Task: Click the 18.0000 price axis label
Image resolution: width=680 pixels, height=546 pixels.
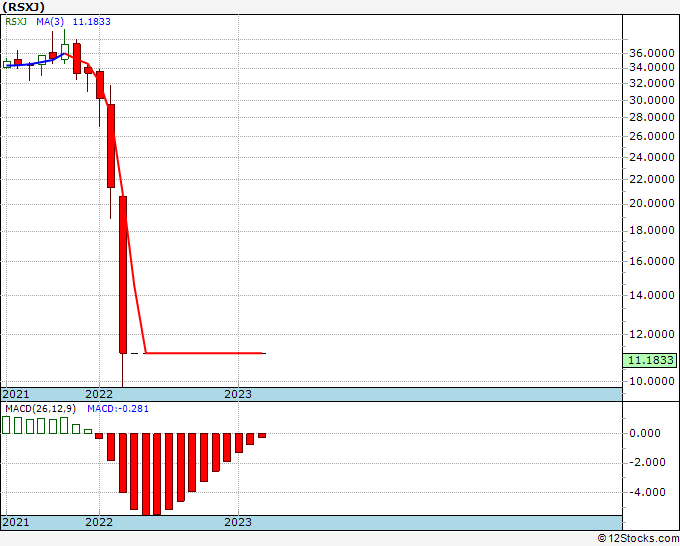Action: [652, 231]
